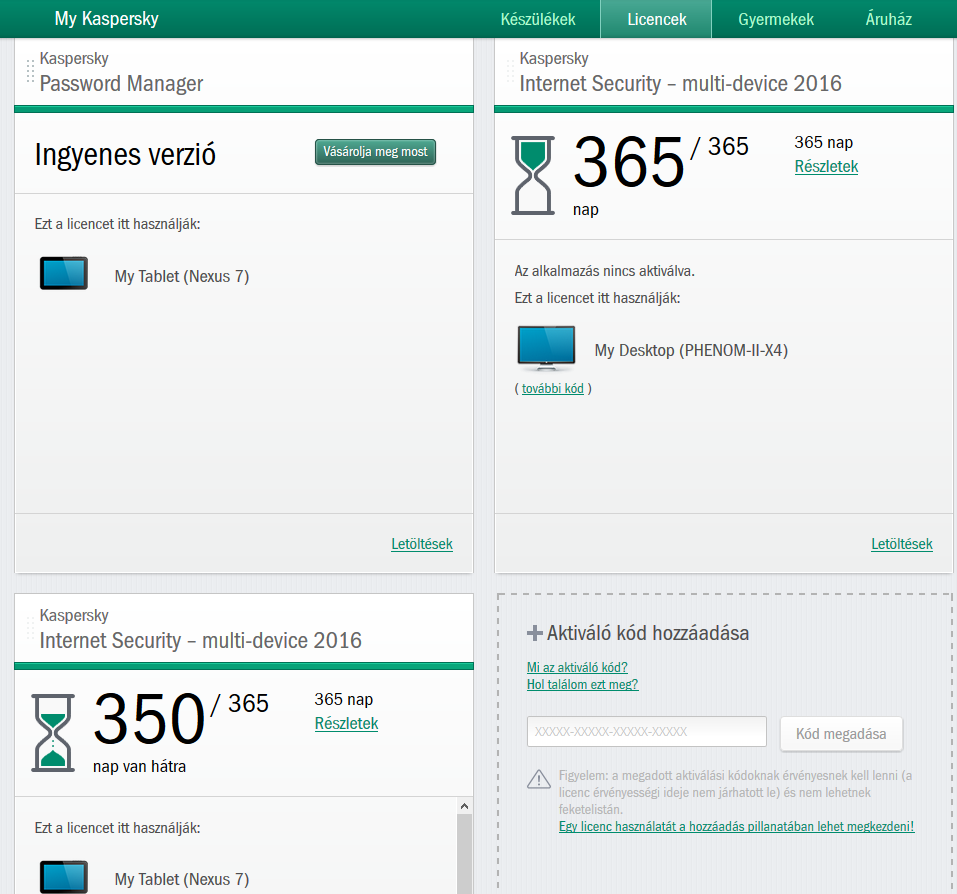Open the Gyermekek tab

coord(776,20)
